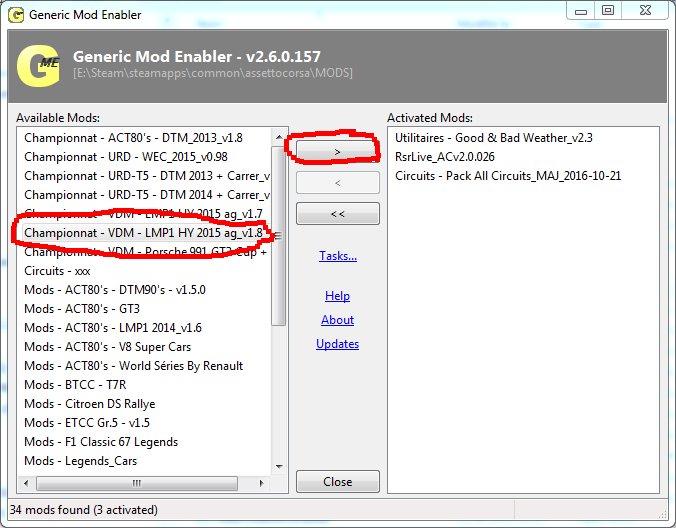Select Championnat - ACT80's - DTM_2013_v1.8
The image size is (676, 528).
[133, 138]
